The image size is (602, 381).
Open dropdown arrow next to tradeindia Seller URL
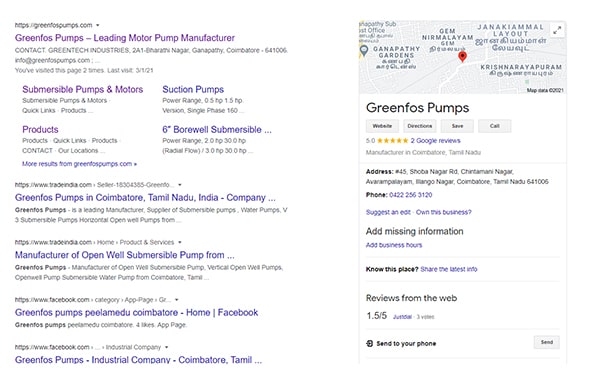point(180,185)
